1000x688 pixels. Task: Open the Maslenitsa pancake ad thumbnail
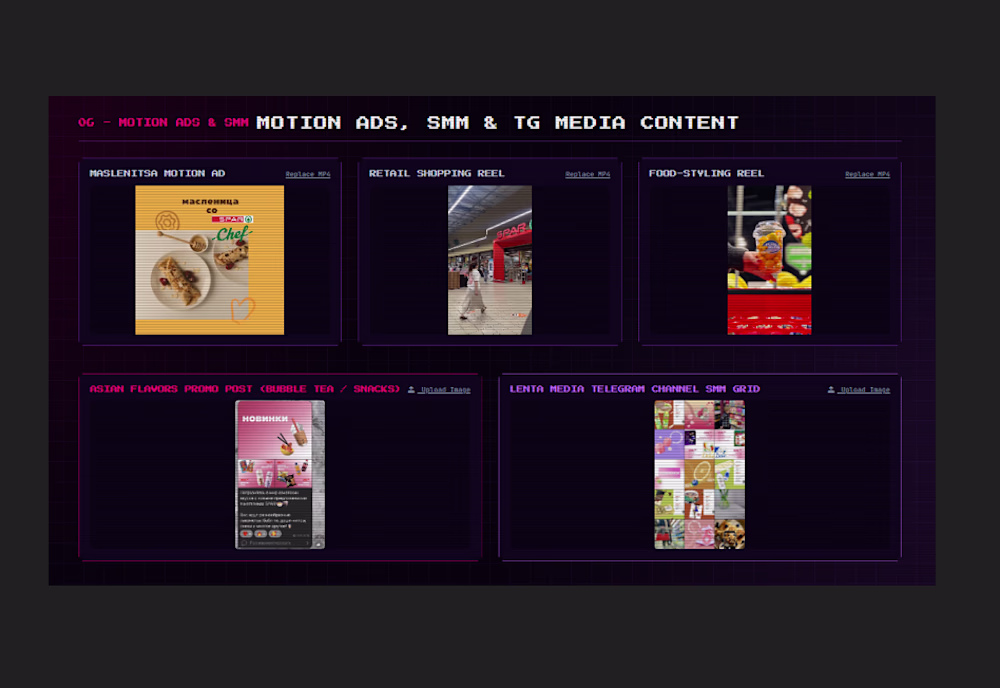click(210, 260)
